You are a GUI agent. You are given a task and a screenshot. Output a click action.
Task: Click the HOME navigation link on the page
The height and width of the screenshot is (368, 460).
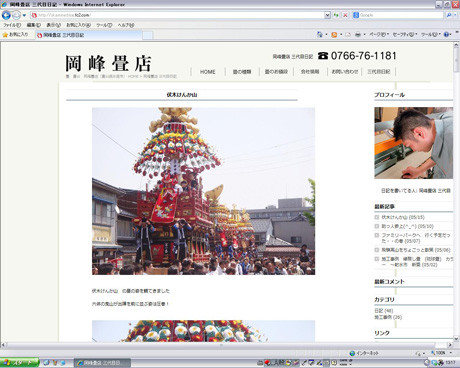208,72
